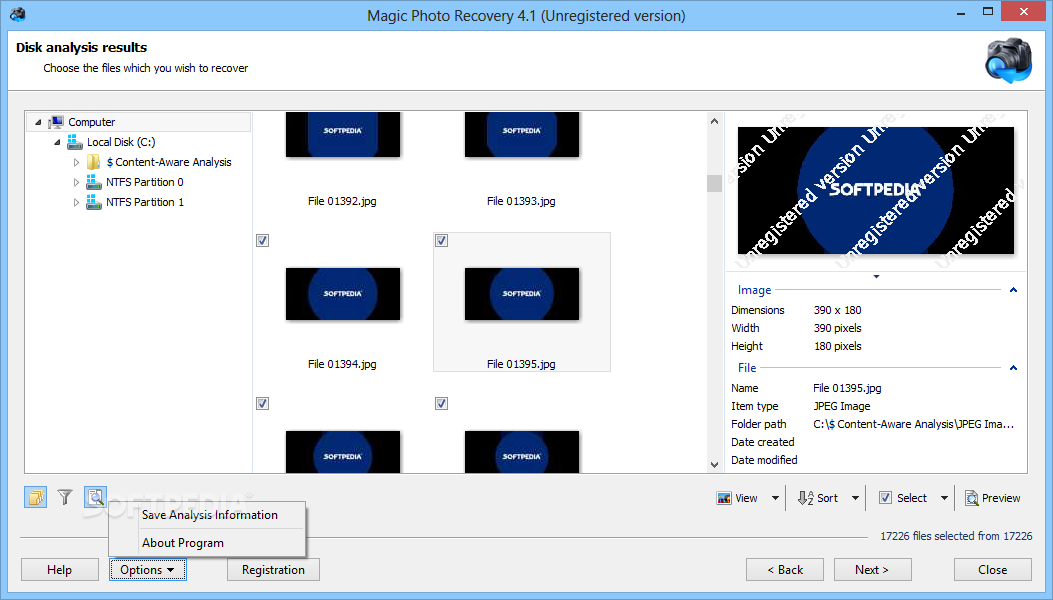Image resolution: width=1053 pixels, height=600 pixels.
Task: Choose About Program menu entry
Action: pyautogui.click(x=183, y=543)
